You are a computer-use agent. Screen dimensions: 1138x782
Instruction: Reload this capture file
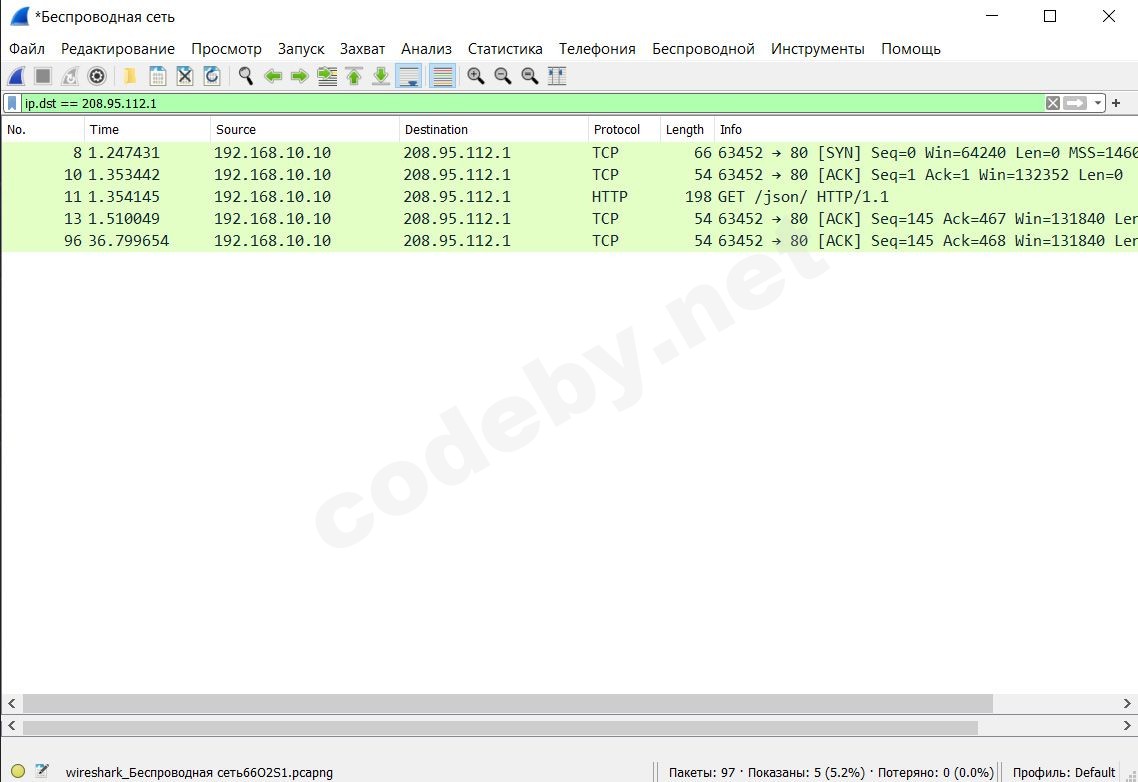pyautogui.click(x=212, y=76)
